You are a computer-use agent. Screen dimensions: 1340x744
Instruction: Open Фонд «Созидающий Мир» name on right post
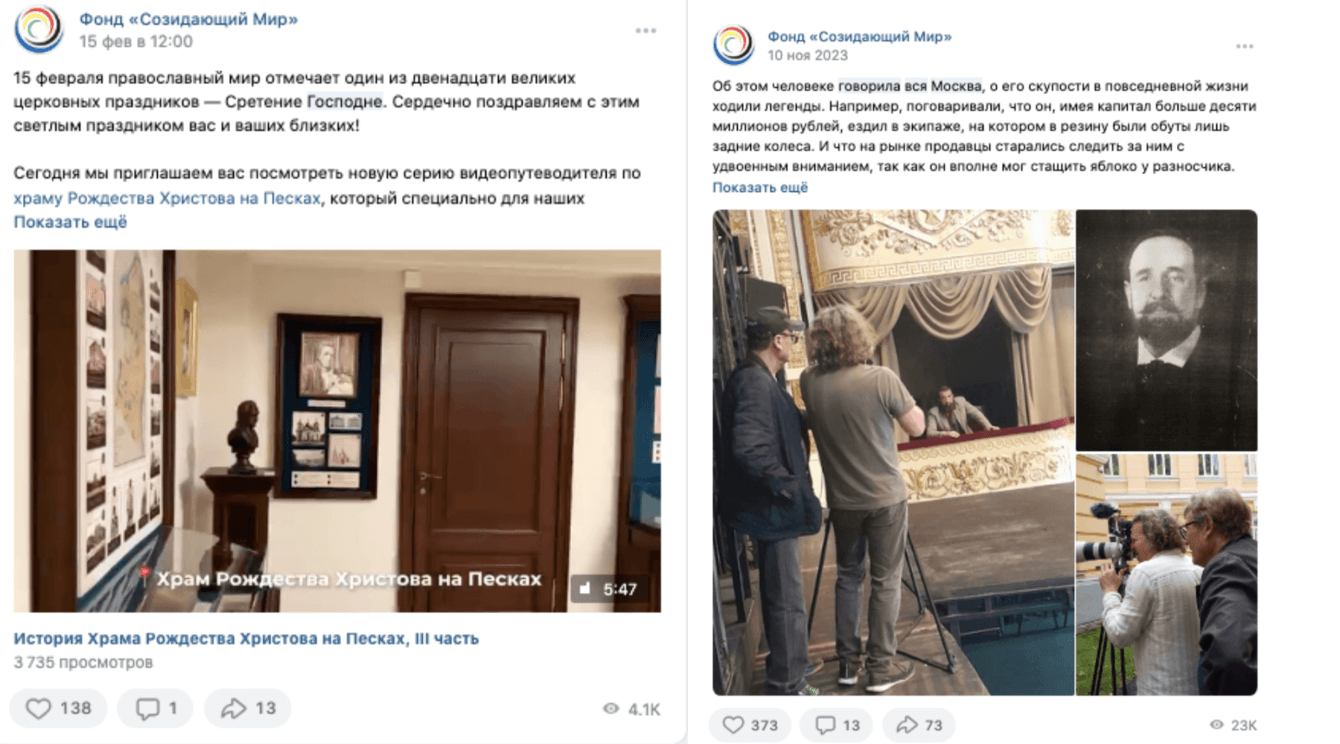pos(860,37)
